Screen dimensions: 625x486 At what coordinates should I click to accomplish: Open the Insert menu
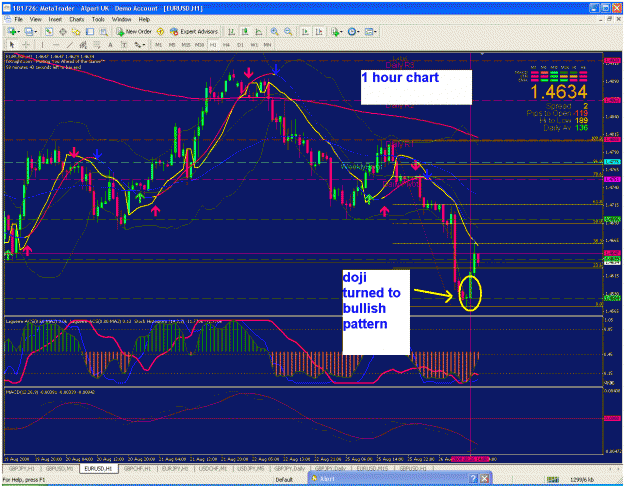pos(55,19)
